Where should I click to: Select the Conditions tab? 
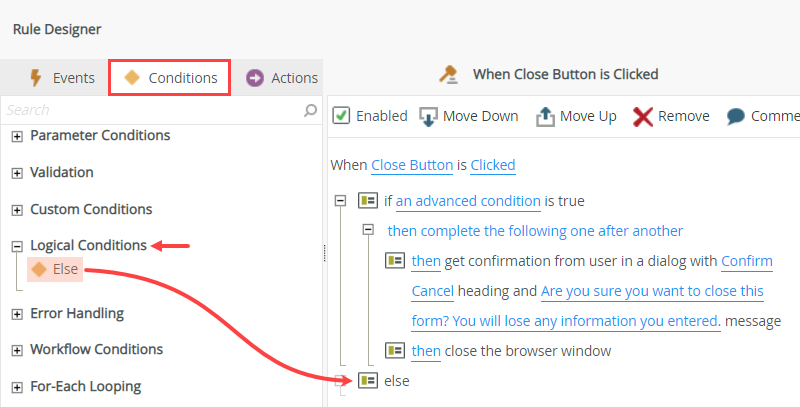pos(170,78)
